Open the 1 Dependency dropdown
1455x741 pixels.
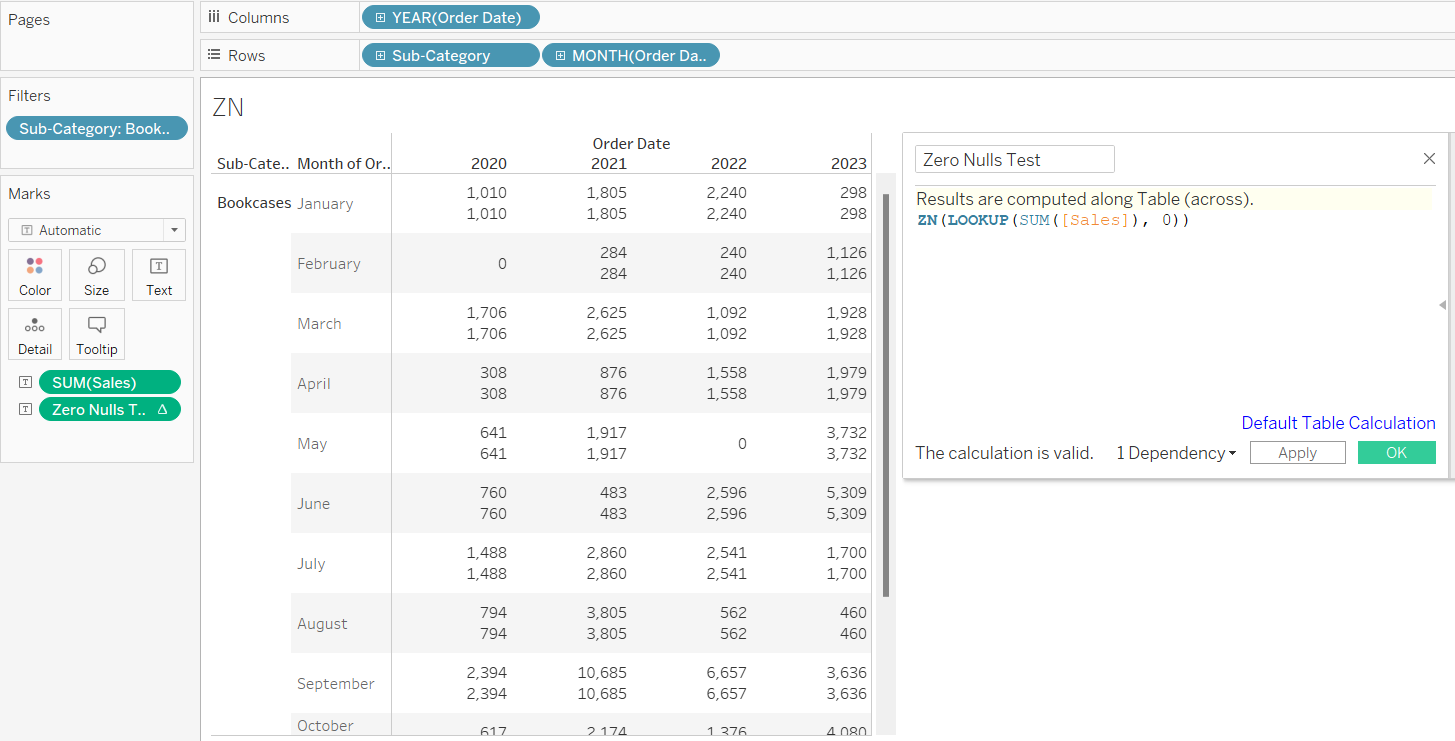[1176, 453]
